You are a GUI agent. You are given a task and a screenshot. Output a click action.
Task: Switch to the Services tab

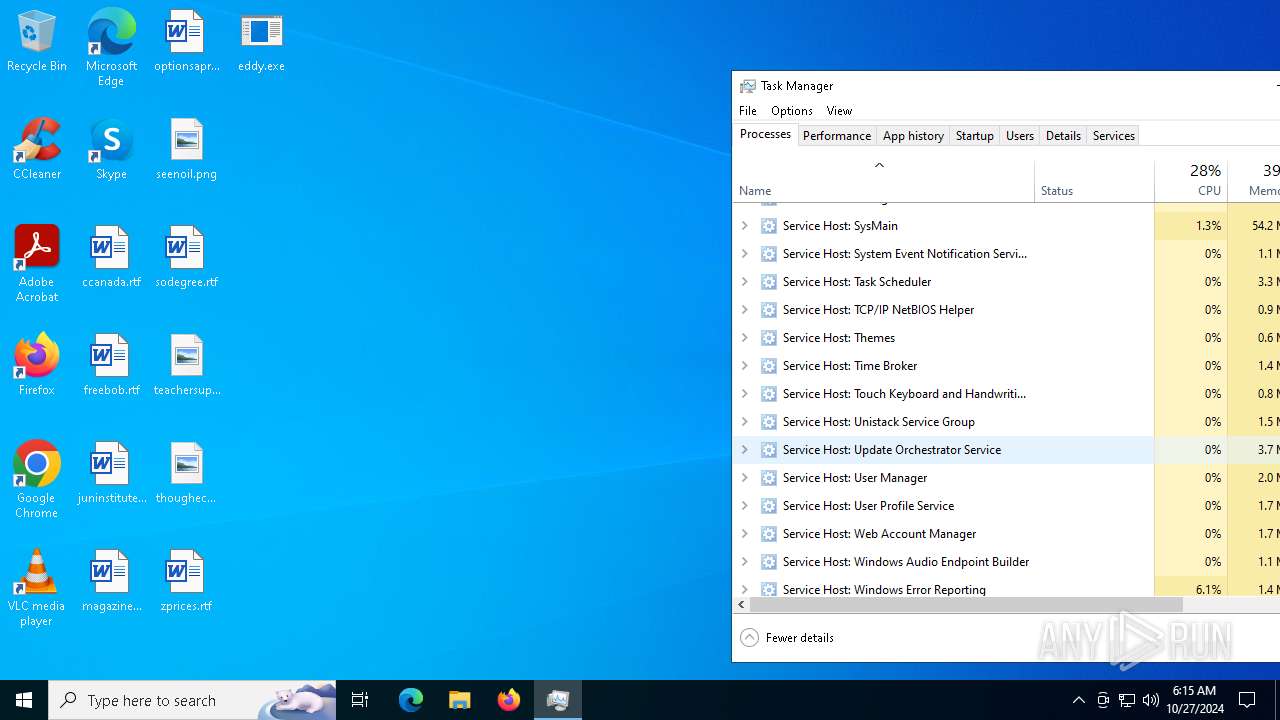1114,136
